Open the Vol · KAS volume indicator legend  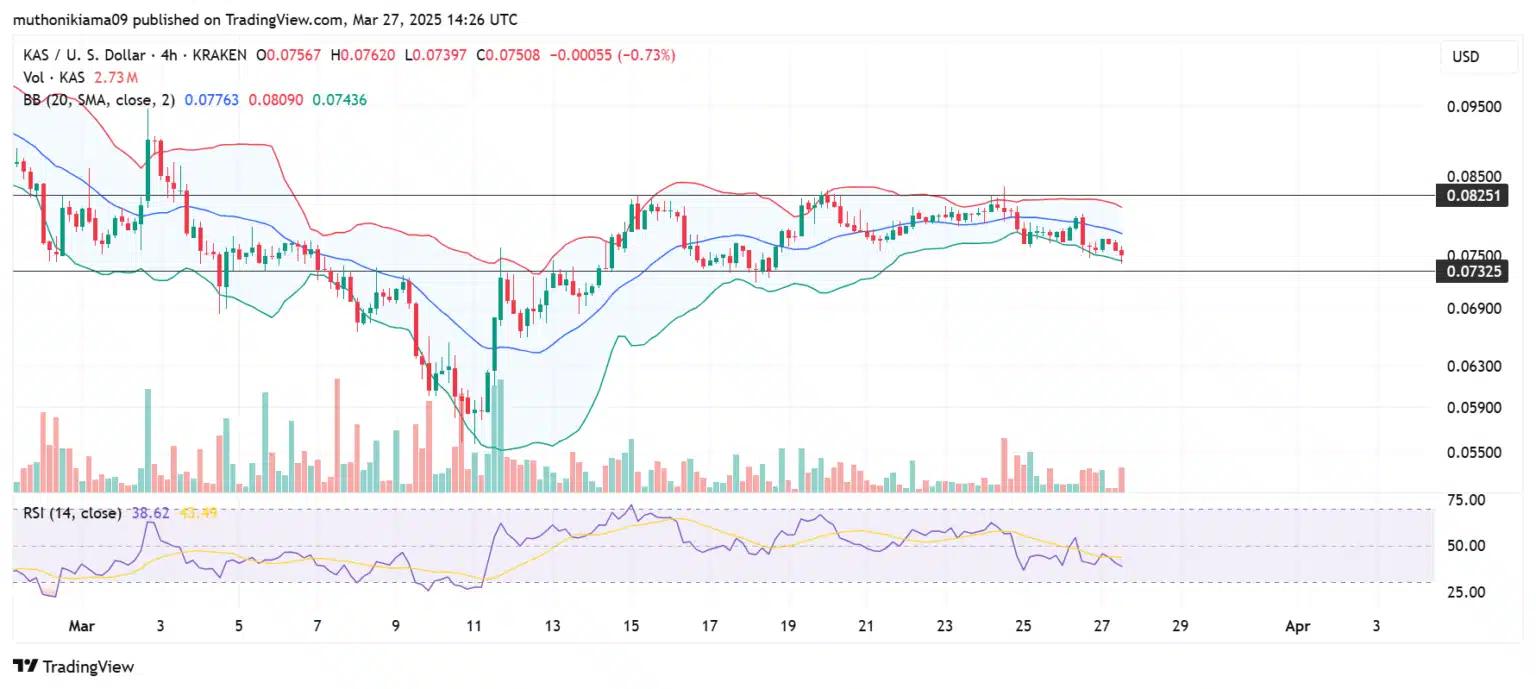click(52, 77)
